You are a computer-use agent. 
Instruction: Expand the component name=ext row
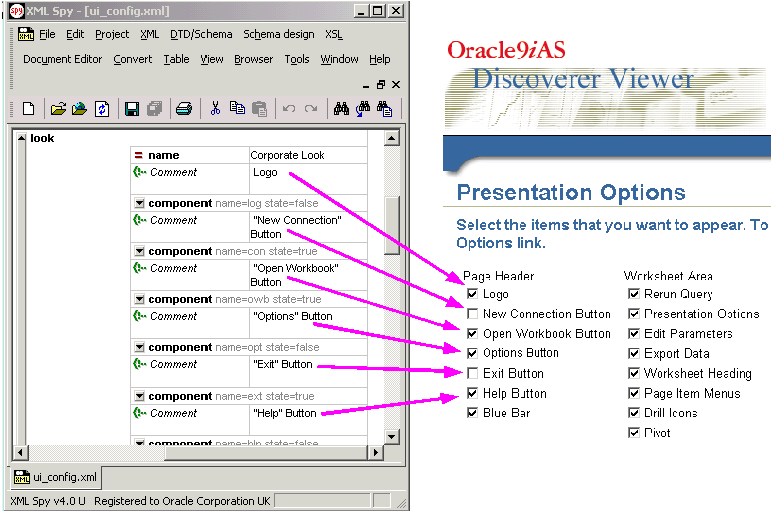(140, 396)
